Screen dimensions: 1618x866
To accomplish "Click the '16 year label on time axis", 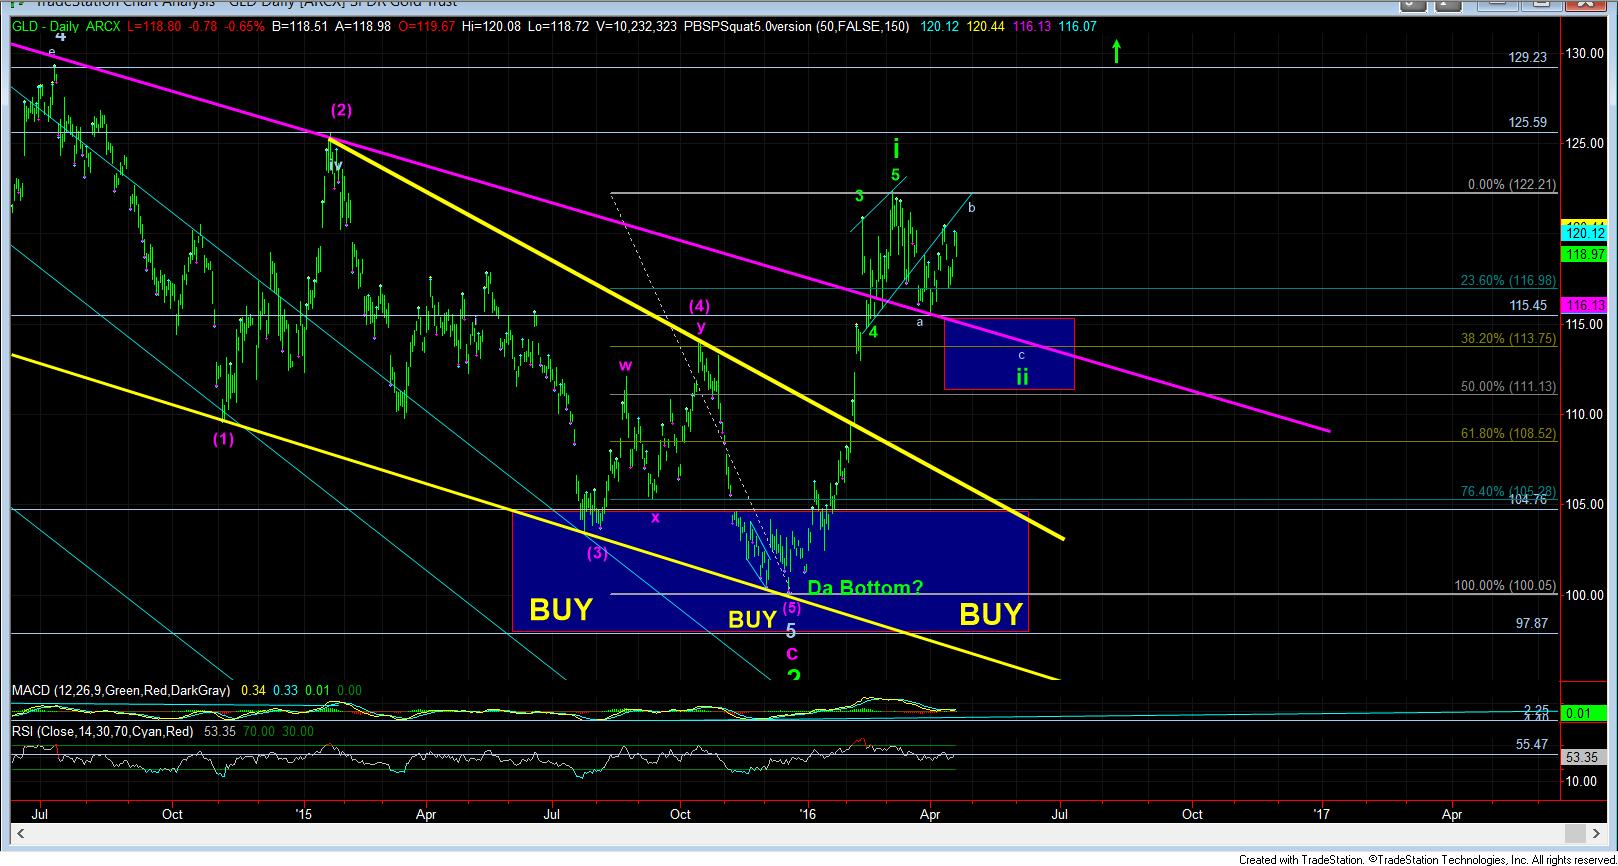I will (808, 814).
